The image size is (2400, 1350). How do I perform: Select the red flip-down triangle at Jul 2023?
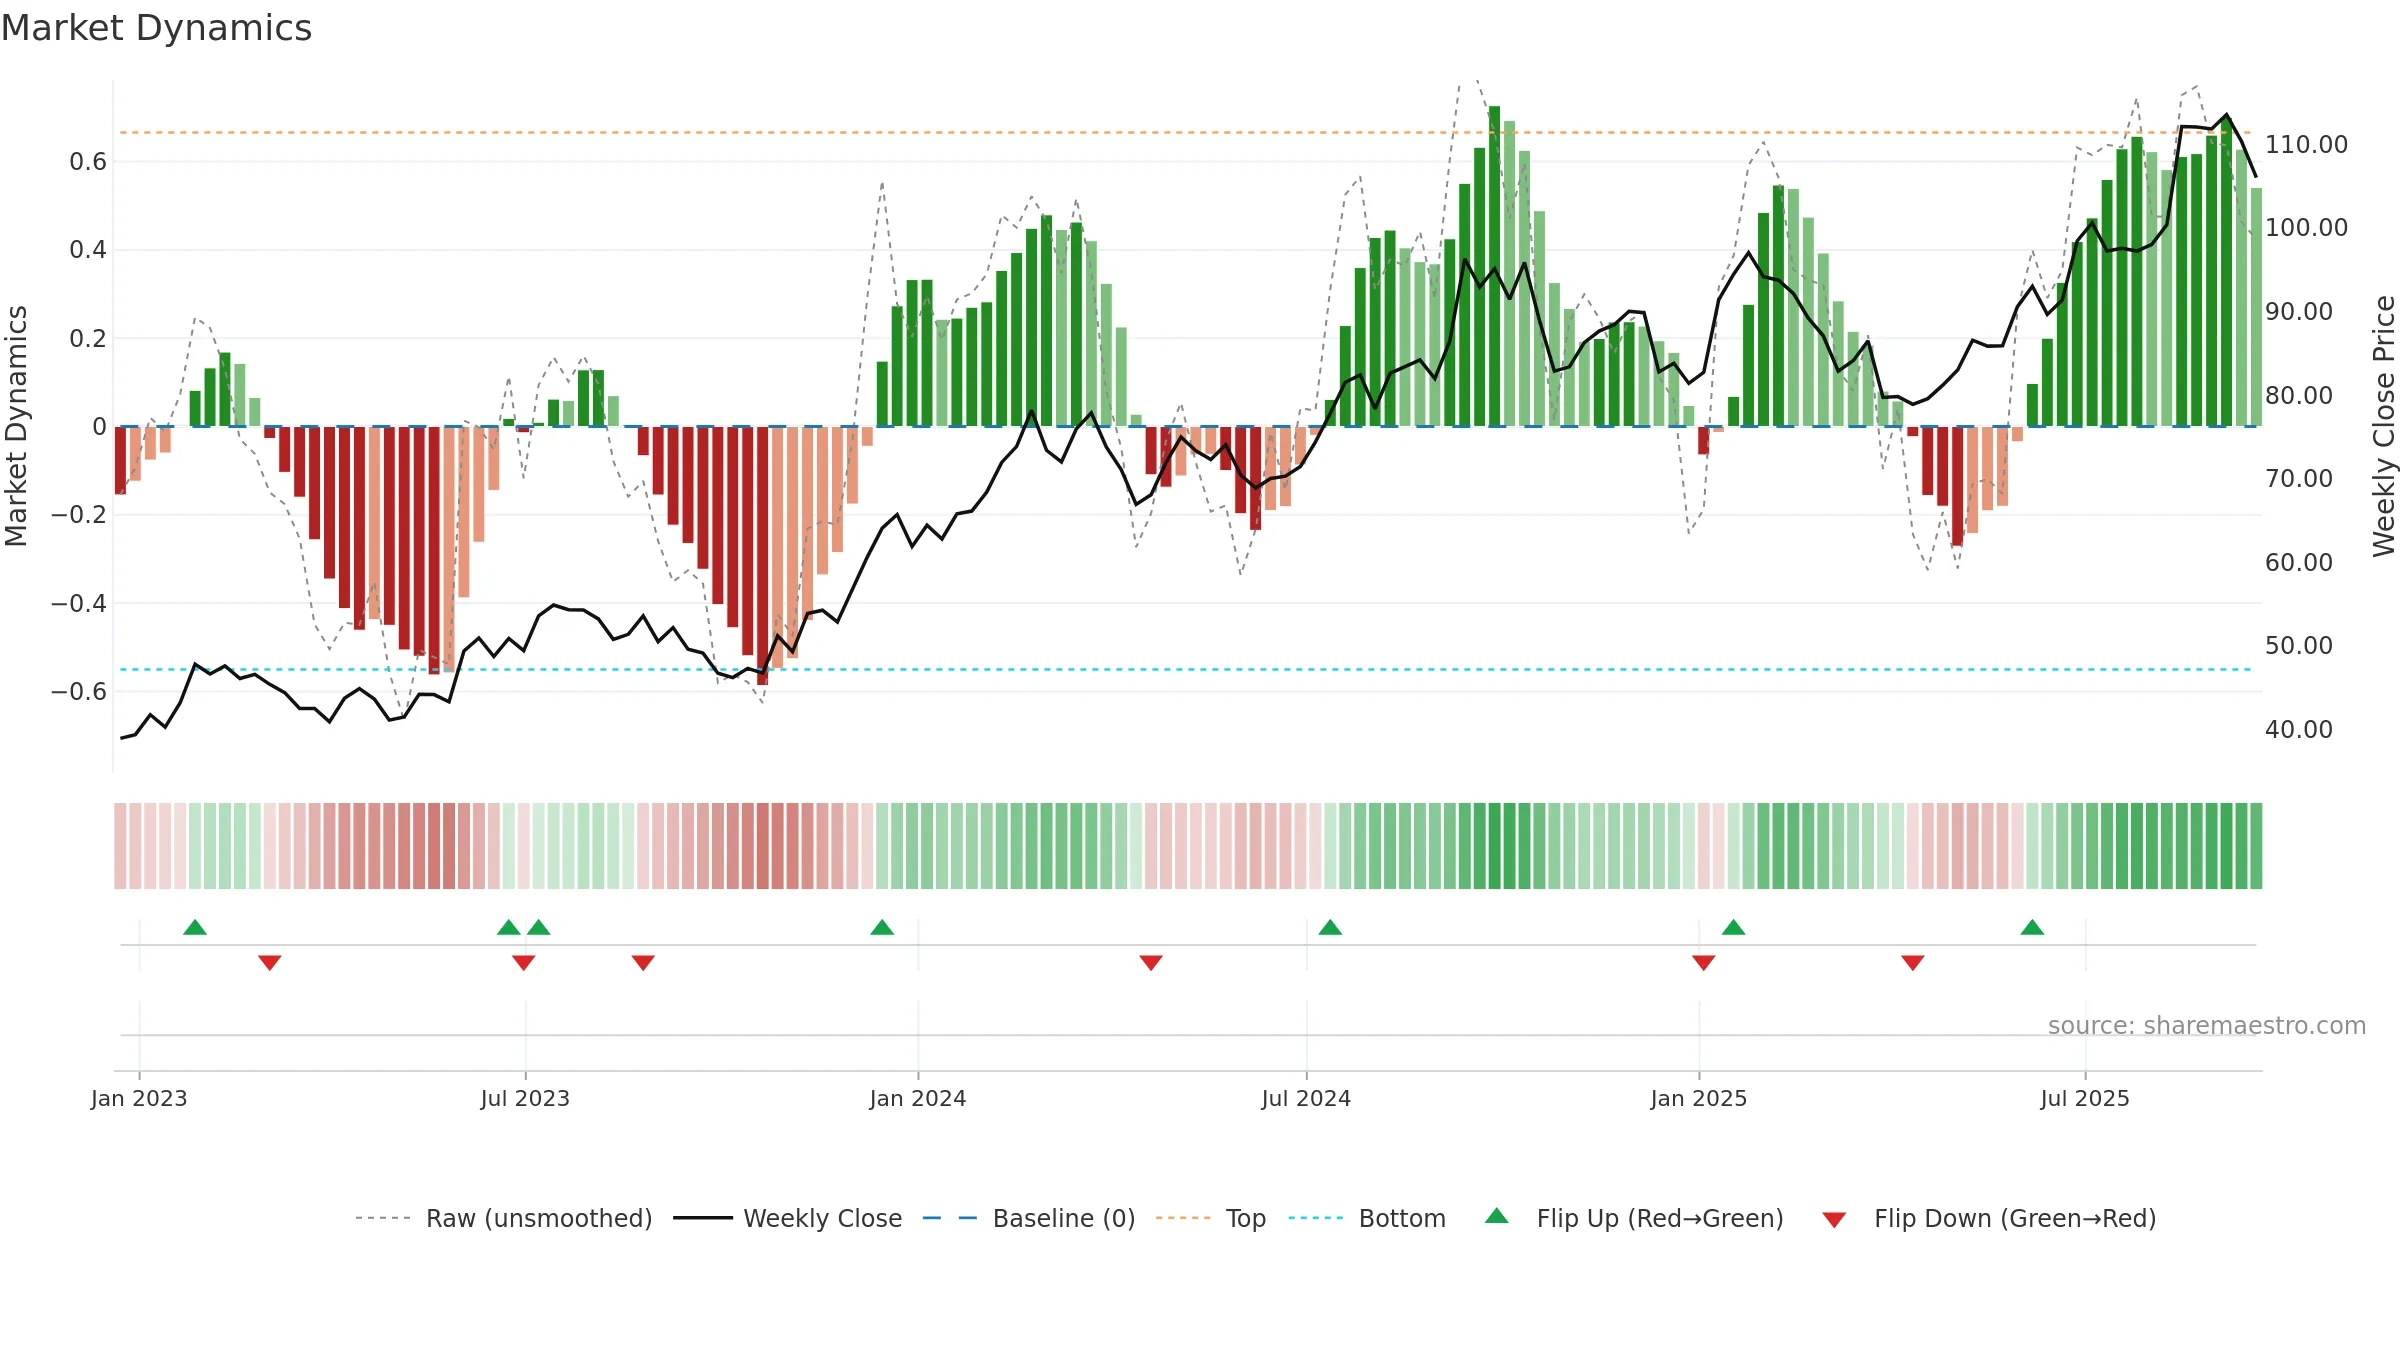524,963
